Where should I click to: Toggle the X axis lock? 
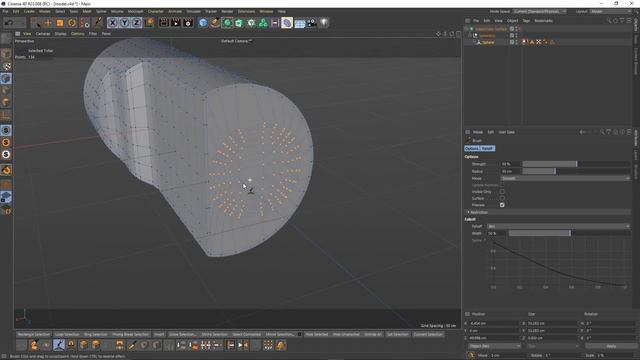pos(112,23)
